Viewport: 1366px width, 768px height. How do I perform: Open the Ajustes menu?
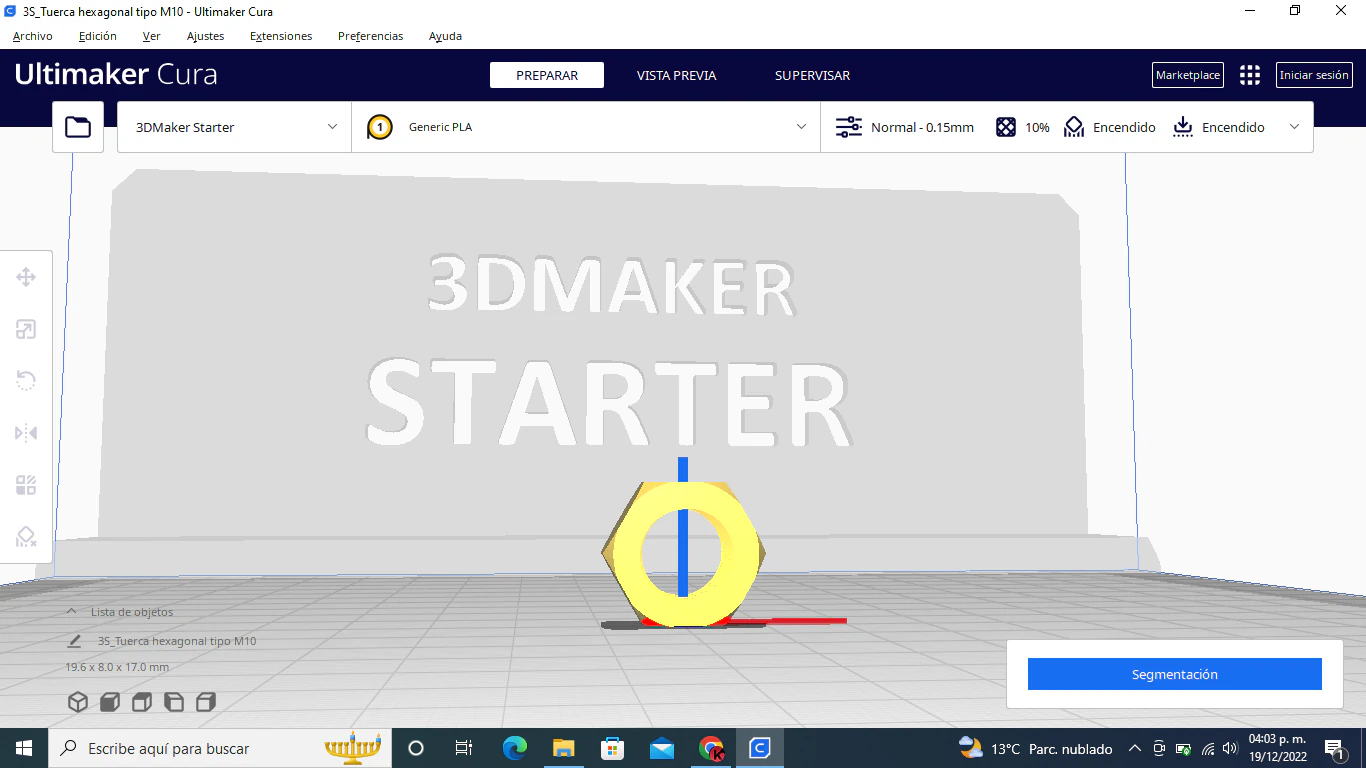coord(206,36)
